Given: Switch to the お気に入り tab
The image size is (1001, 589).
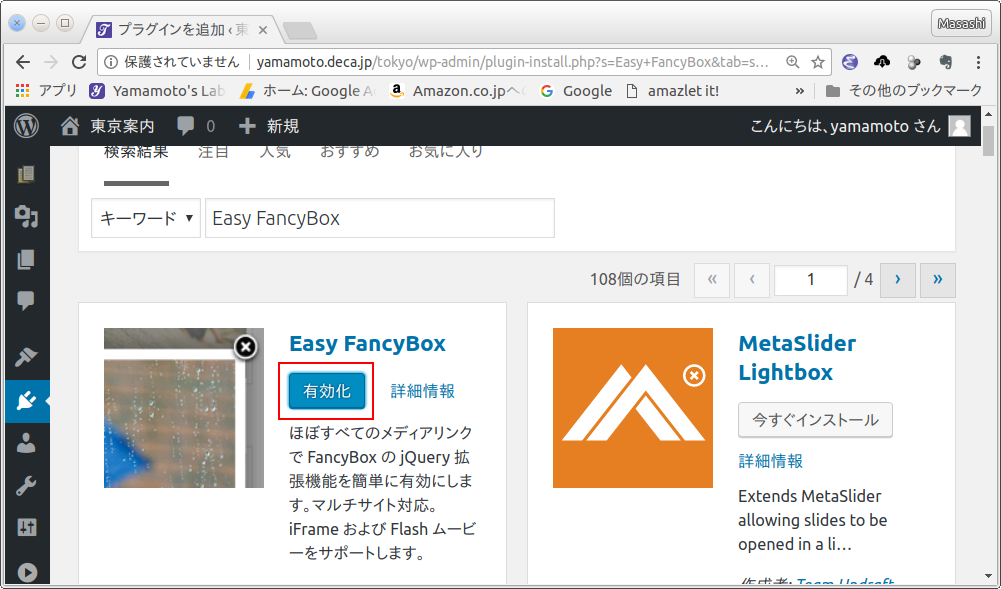Looking at the screenshot, I should (x=446, y=152).
